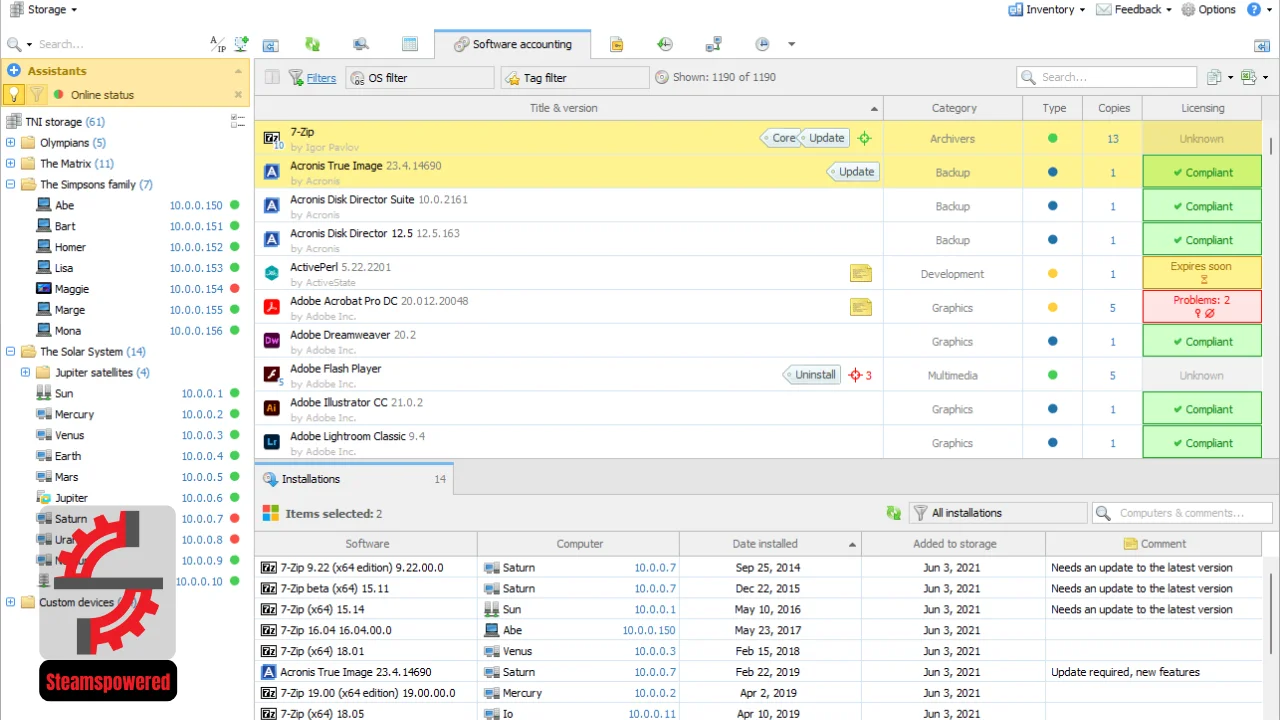Click the blue Help question mark icon
The width and height of the screenshot is (1280, 720).
coord(1254,10)
